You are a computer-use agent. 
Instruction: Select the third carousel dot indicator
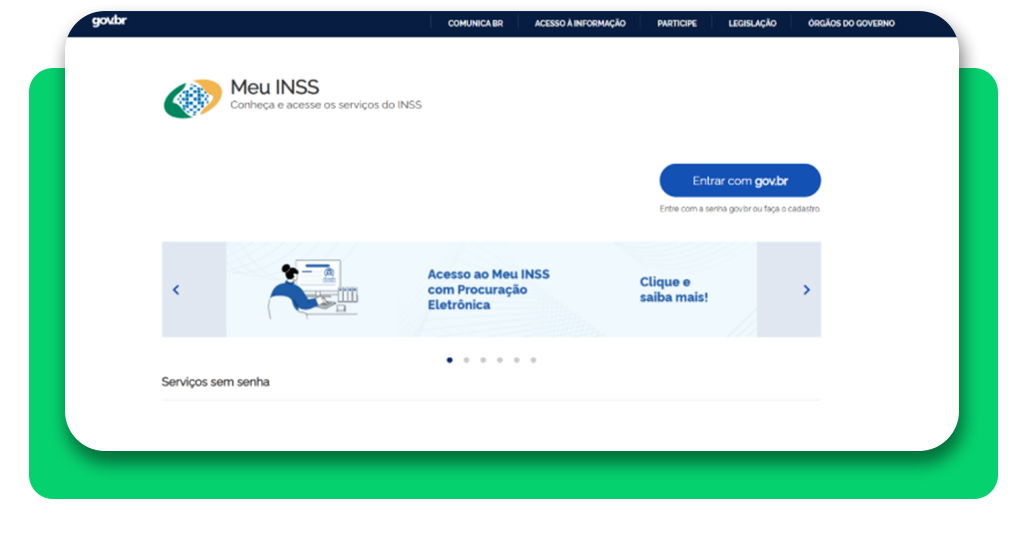483,360
